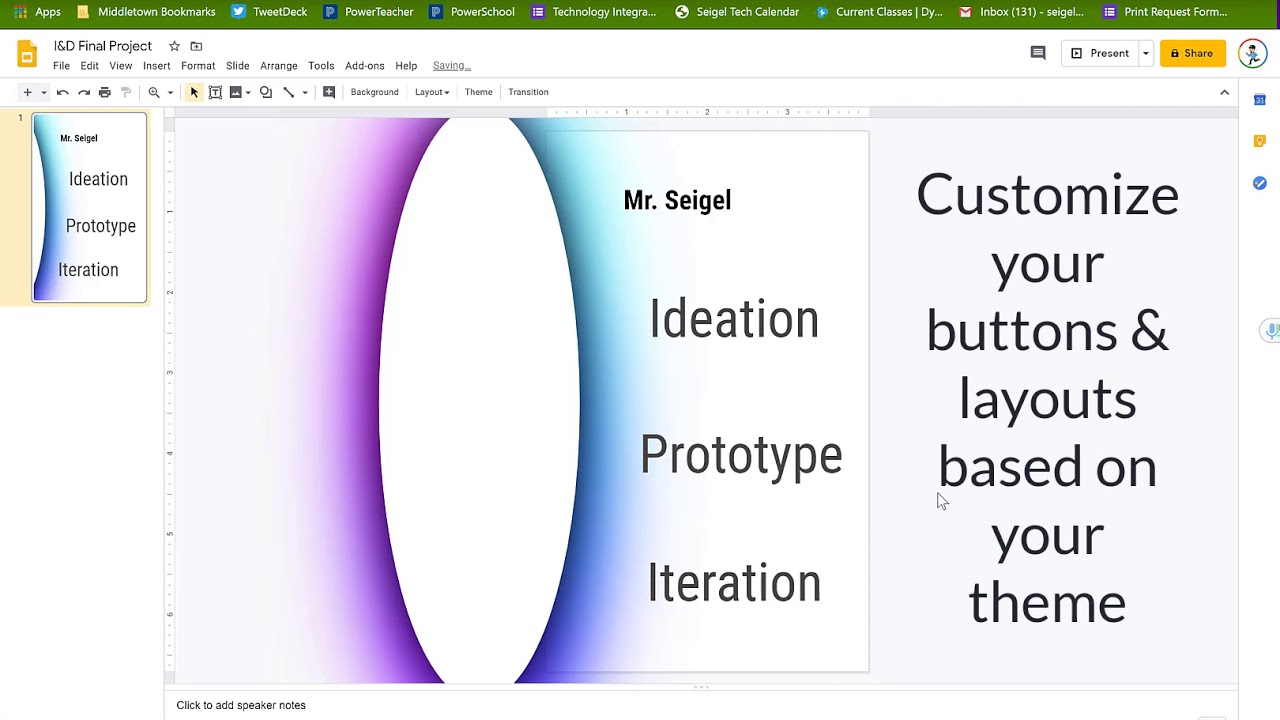
Task: Open the PowerTeacher bookmark
Action: tap(368, 12)
